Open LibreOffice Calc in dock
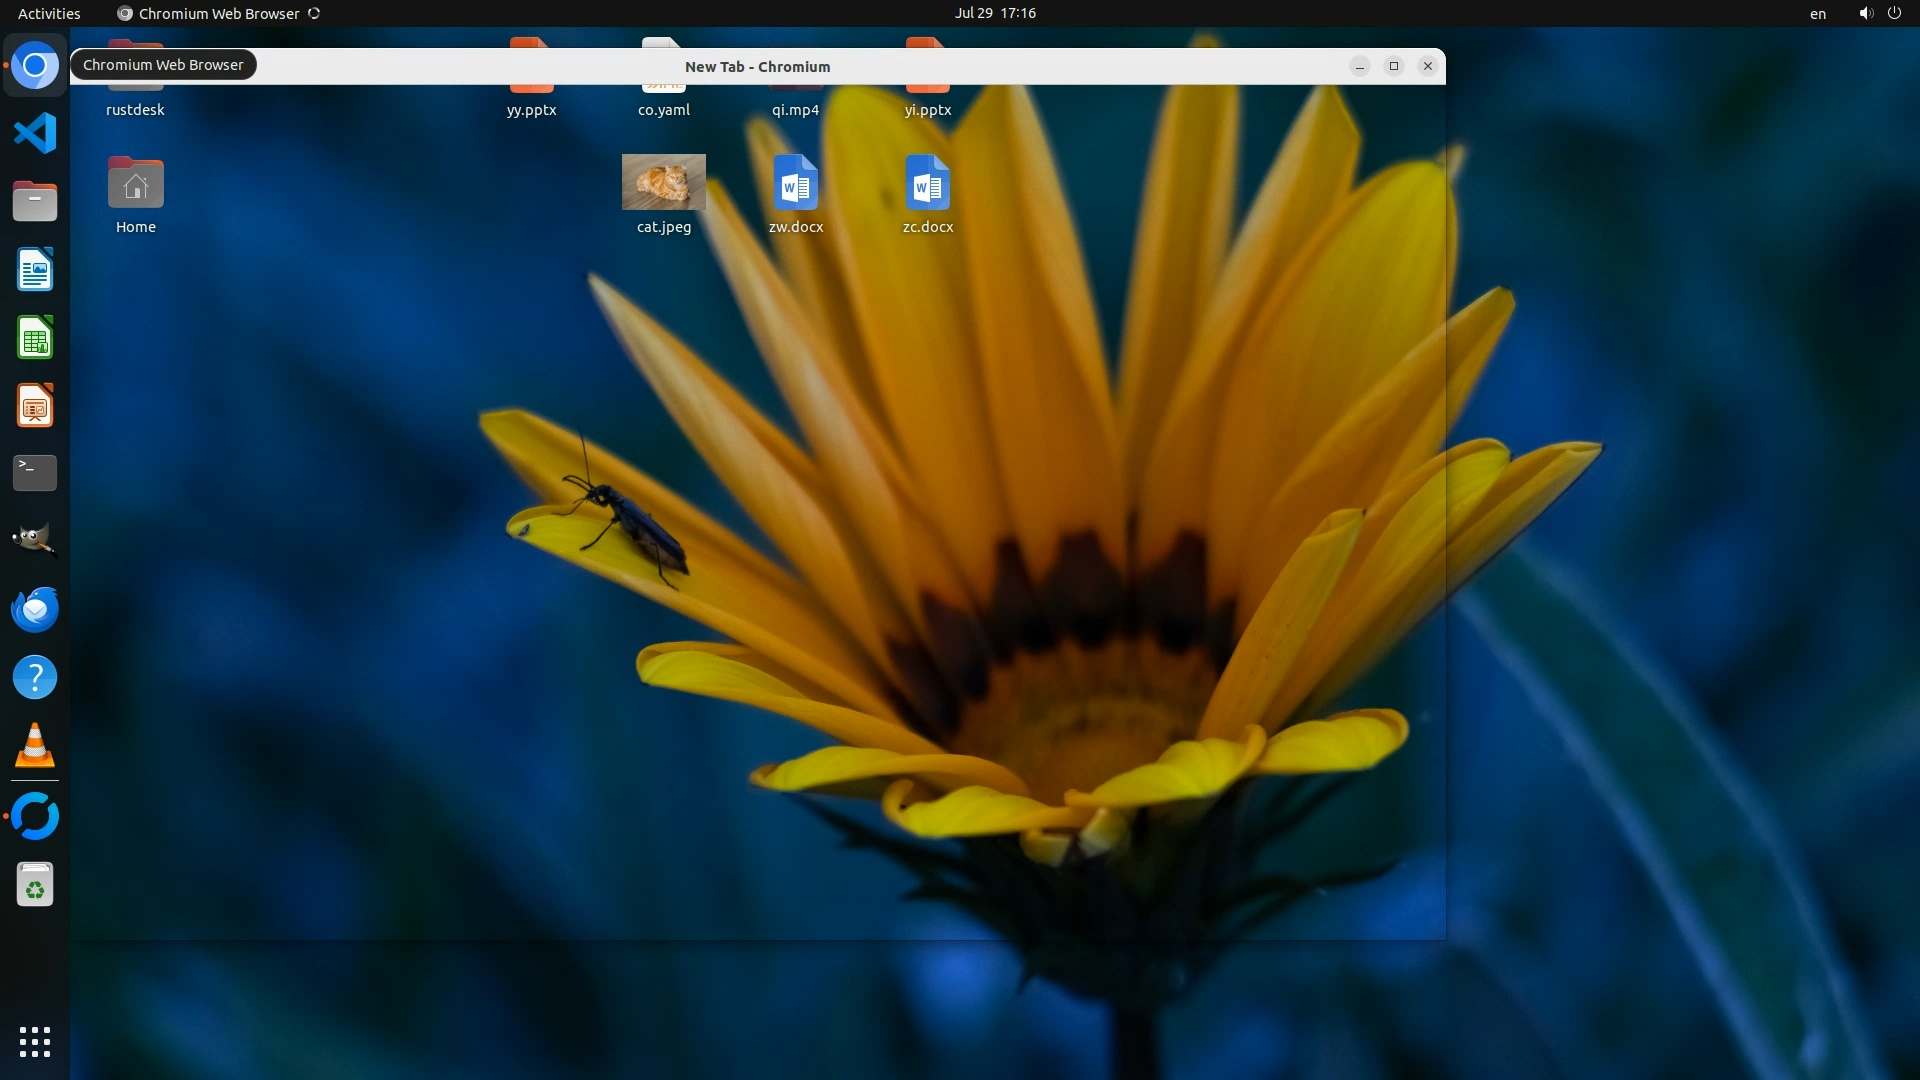 [35, 338]
